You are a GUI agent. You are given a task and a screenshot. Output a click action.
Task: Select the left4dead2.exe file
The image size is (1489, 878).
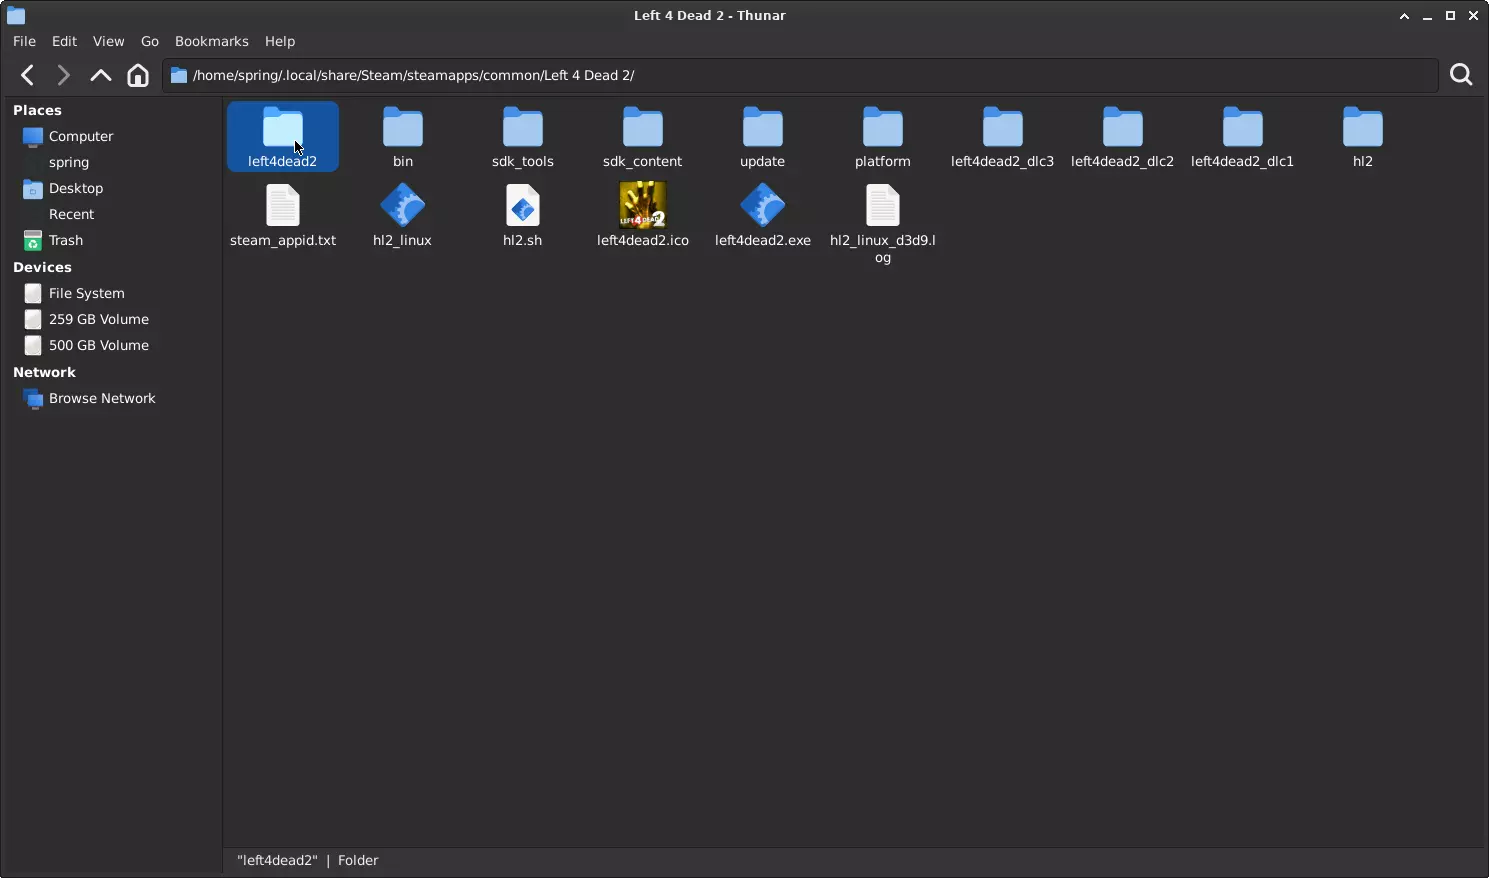[x=762, y=207]
